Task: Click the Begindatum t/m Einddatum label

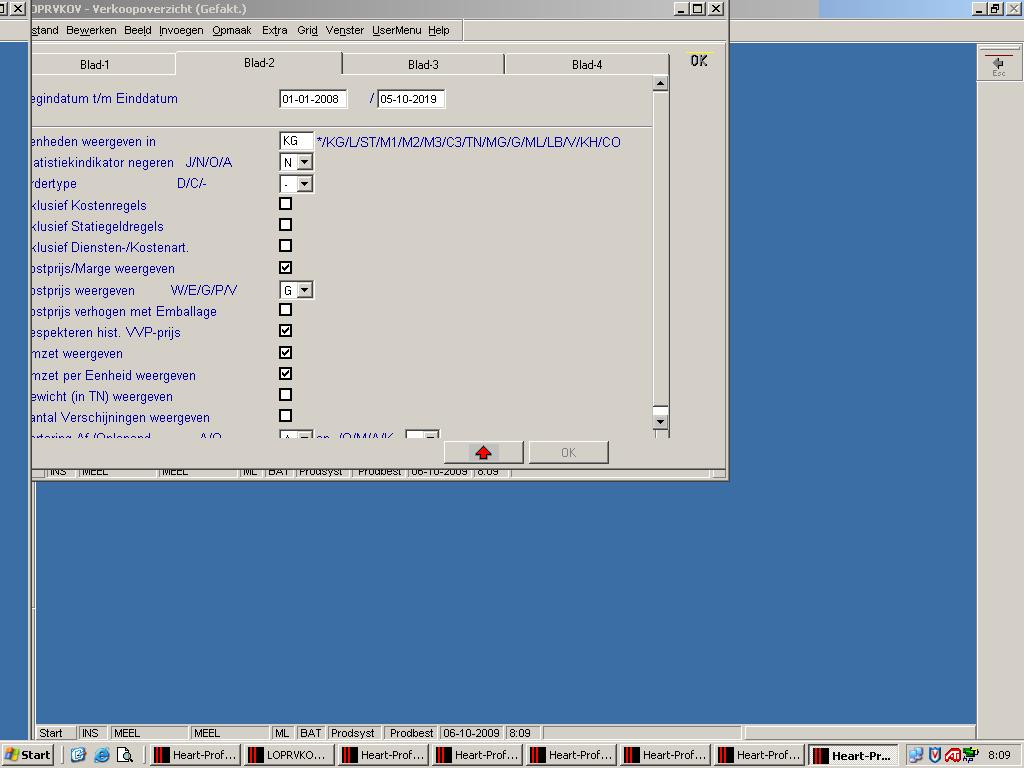Action: click(x=104, y=99)
